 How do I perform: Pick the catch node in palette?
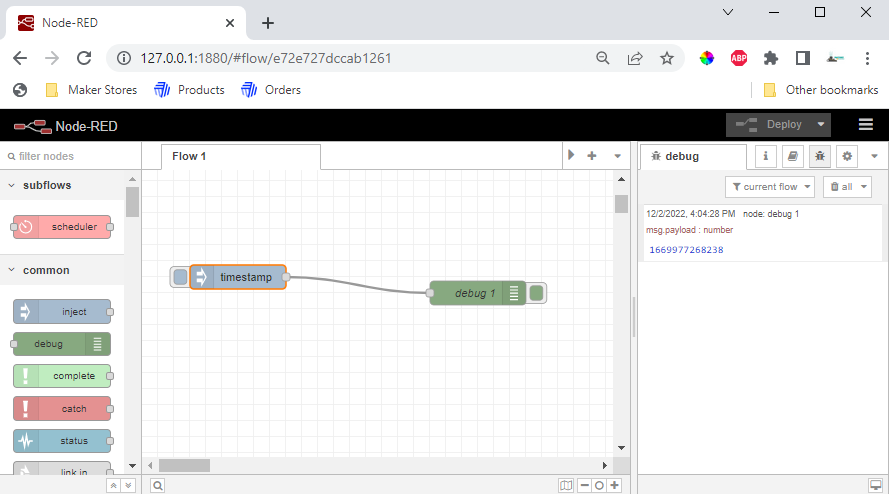[62, 408]
